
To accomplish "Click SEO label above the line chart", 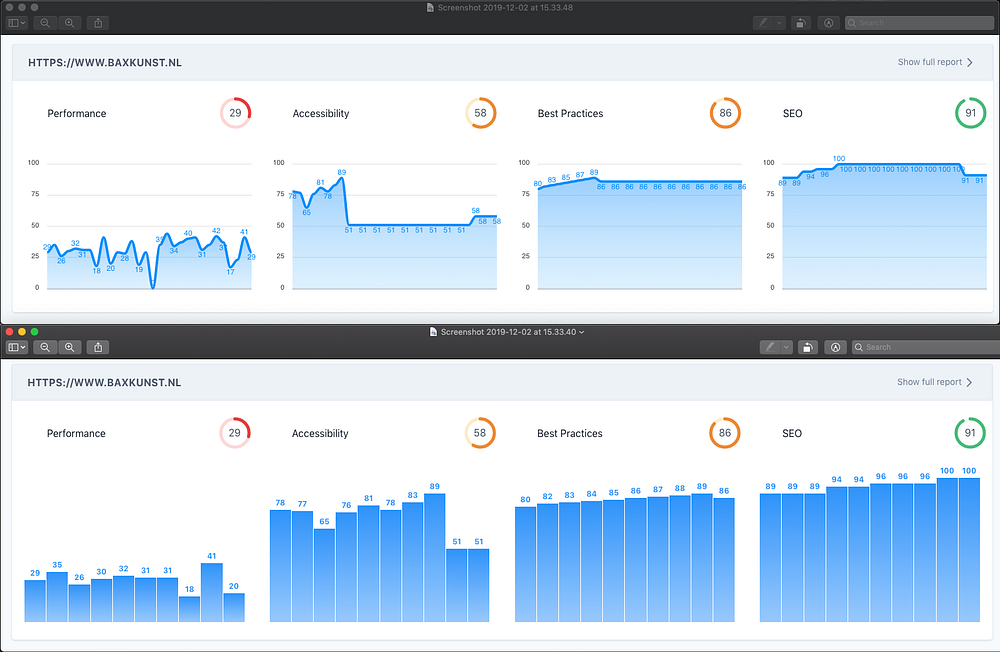I will 792,114.
